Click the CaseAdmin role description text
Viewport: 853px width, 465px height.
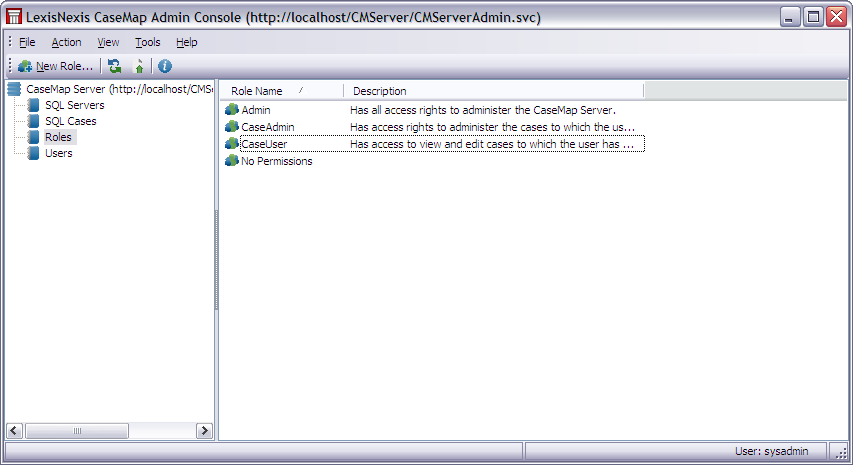[492, 127]
